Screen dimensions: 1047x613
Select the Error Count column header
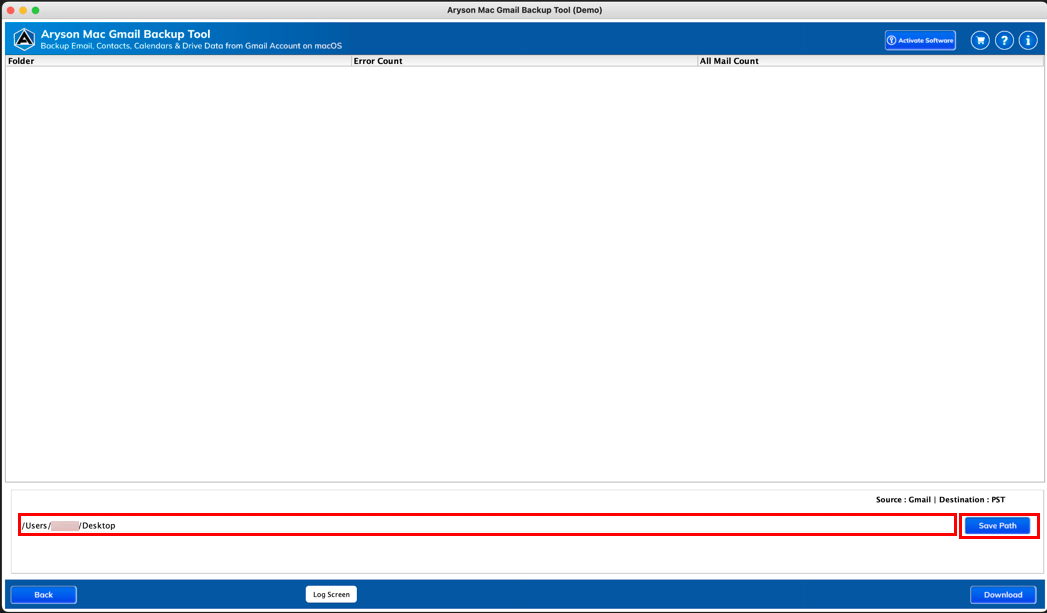(524, 61)
